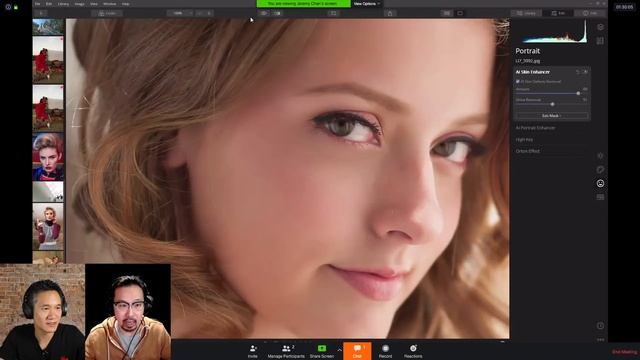640x360 pixels.
Task: Click End Meeting in Zoom
Action: [624, 352]
